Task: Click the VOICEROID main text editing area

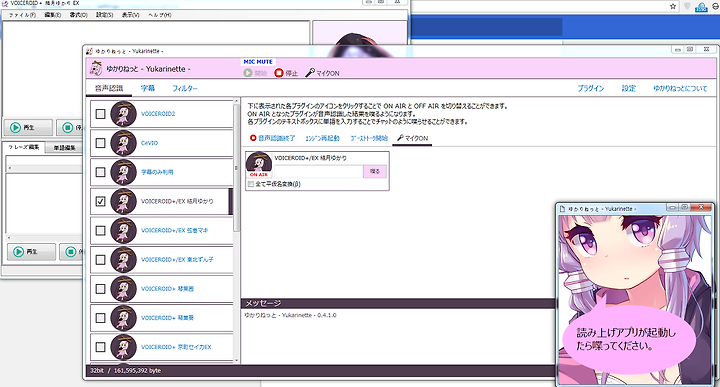Action: click(156, 68)
